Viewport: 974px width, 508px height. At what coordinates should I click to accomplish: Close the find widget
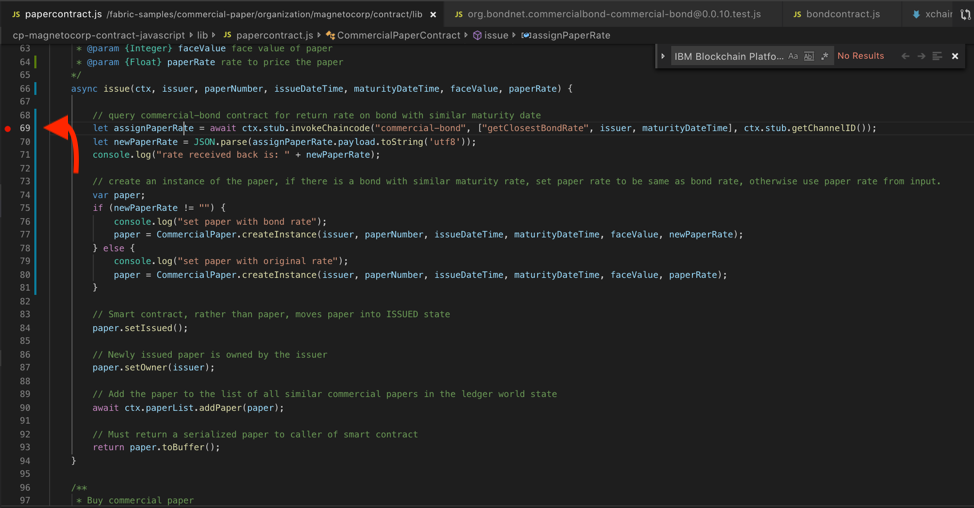(x=955, y=57)
